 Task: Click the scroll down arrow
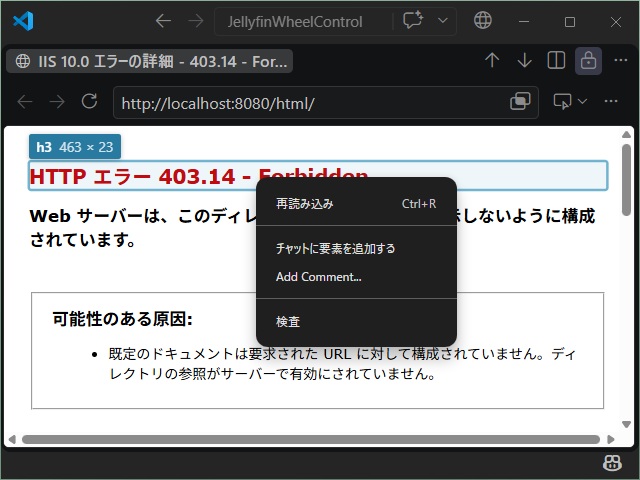tap(627, 424)
